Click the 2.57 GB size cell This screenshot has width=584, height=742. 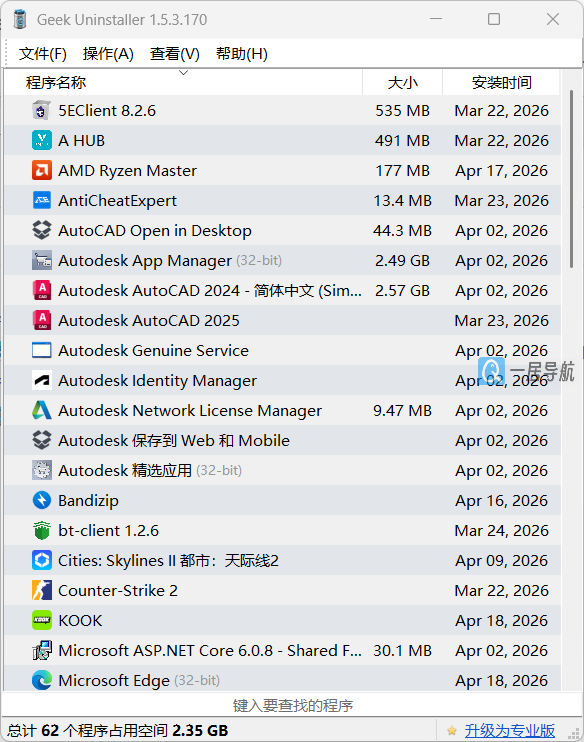point(402,291)
